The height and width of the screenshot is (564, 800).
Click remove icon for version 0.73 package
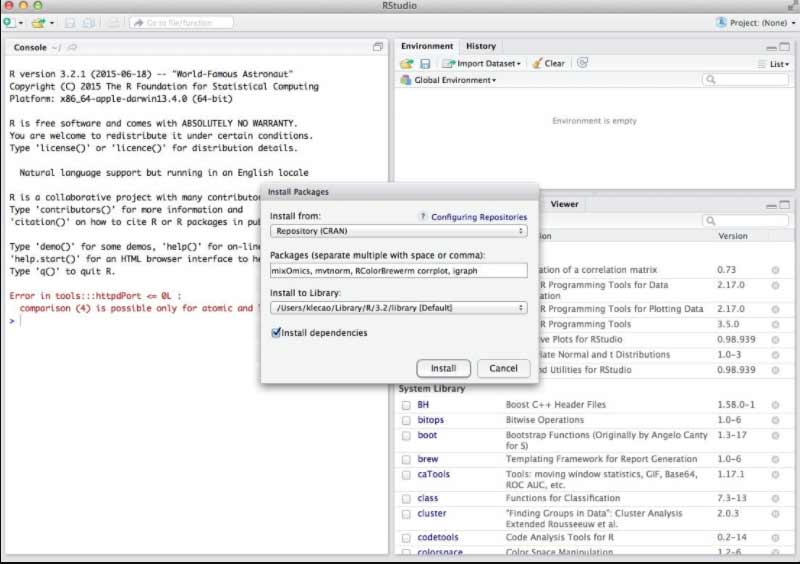coord(775,270)
